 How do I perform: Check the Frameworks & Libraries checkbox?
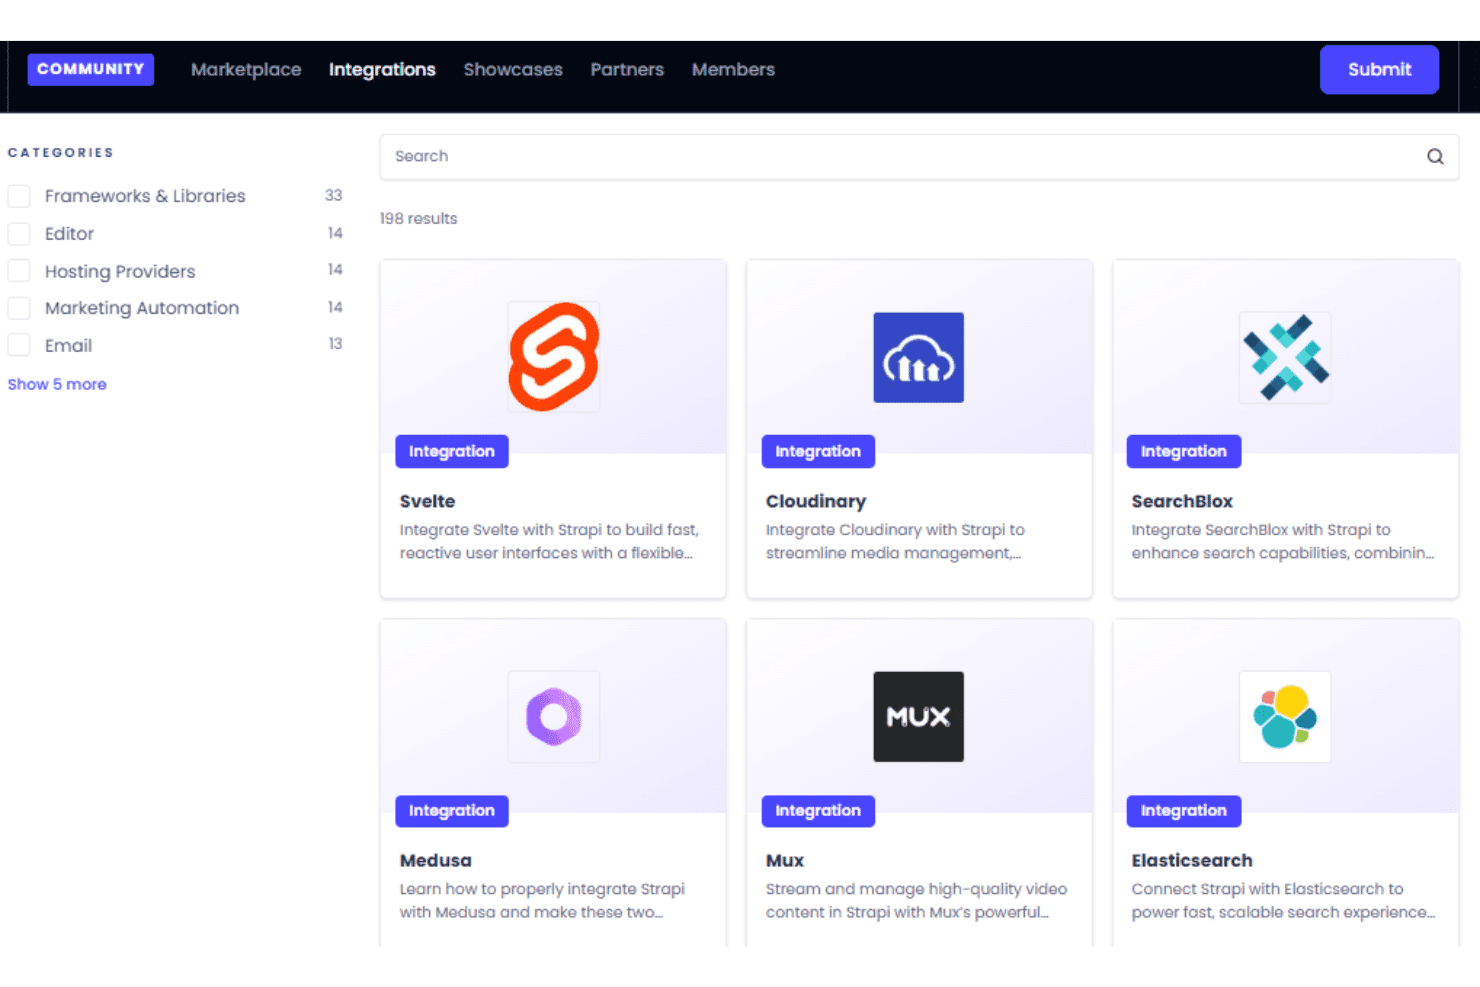(19, 196)
